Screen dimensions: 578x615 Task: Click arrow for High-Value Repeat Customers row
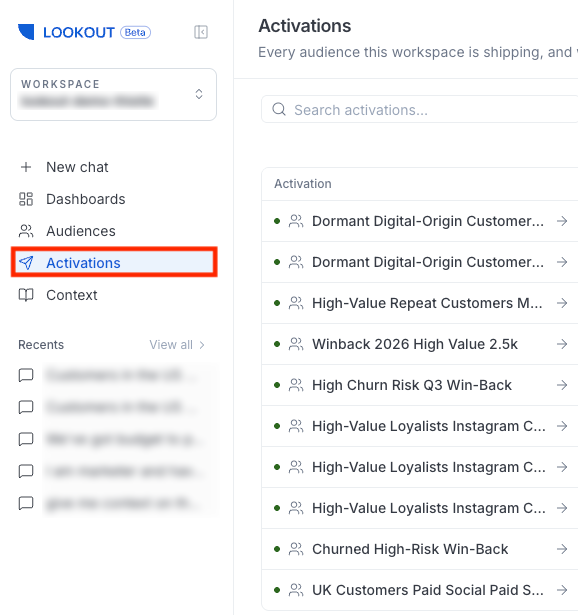[562, 303]
